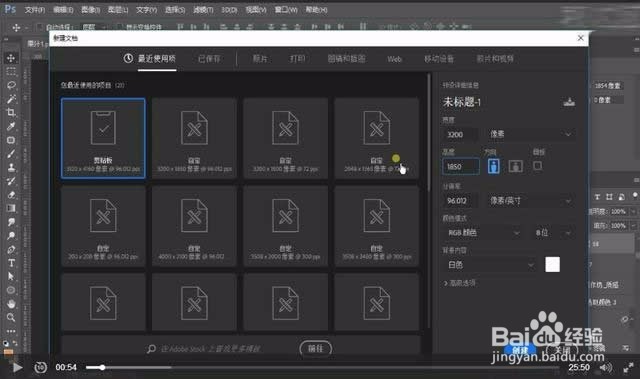640x379 pixels.
Task: Open the three-dot more tools menu
Action: pos(11,331)
